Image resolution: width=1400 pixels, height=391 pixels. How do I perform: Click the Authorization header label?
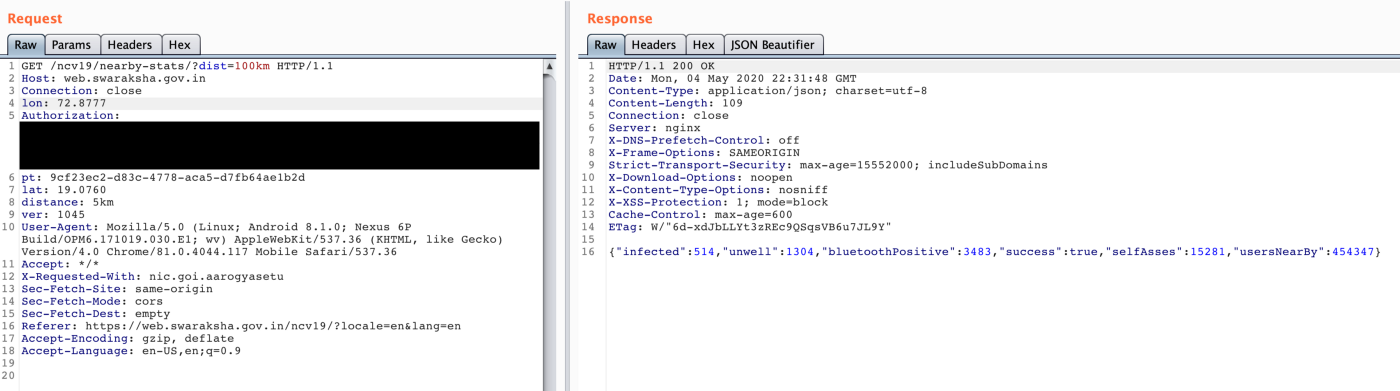coord(70,116)
